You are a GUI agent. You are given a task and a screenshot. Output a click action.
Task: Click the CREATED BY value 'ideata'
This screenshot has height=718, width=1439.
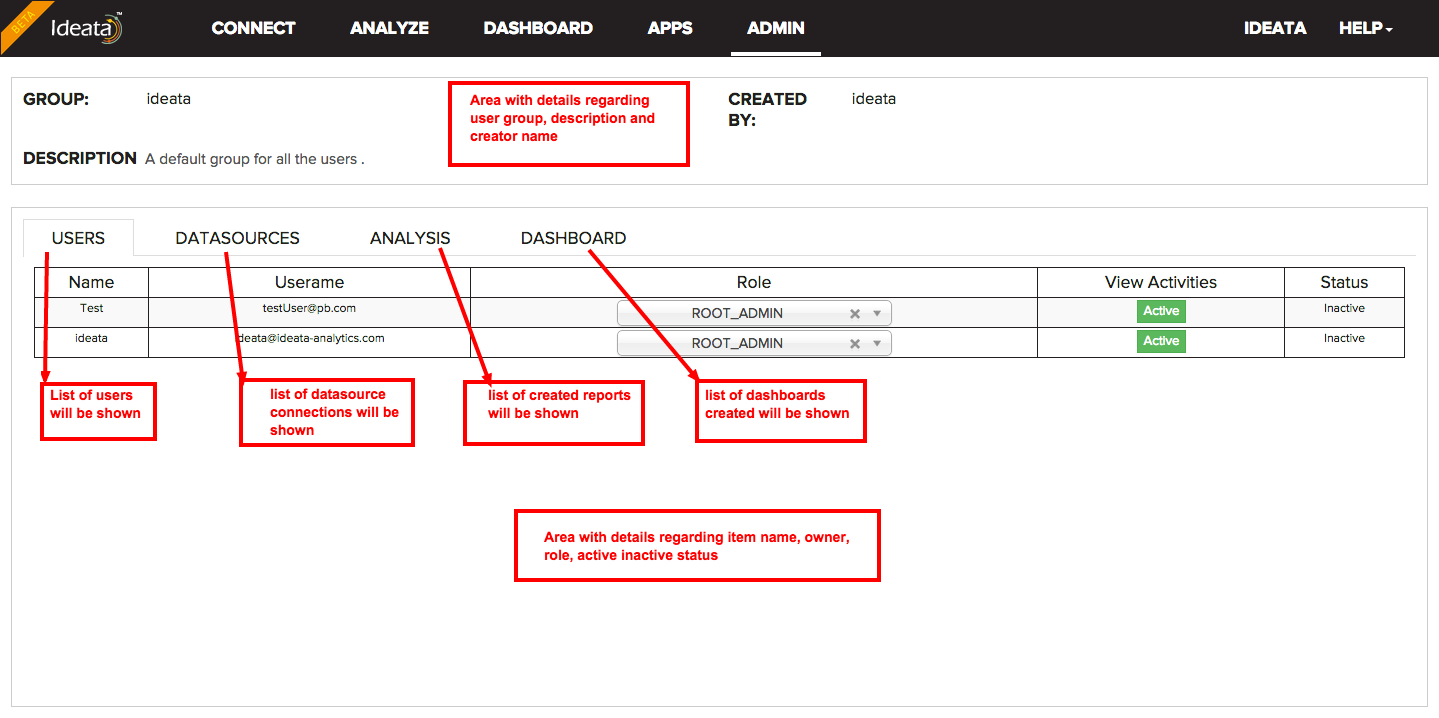874,99
